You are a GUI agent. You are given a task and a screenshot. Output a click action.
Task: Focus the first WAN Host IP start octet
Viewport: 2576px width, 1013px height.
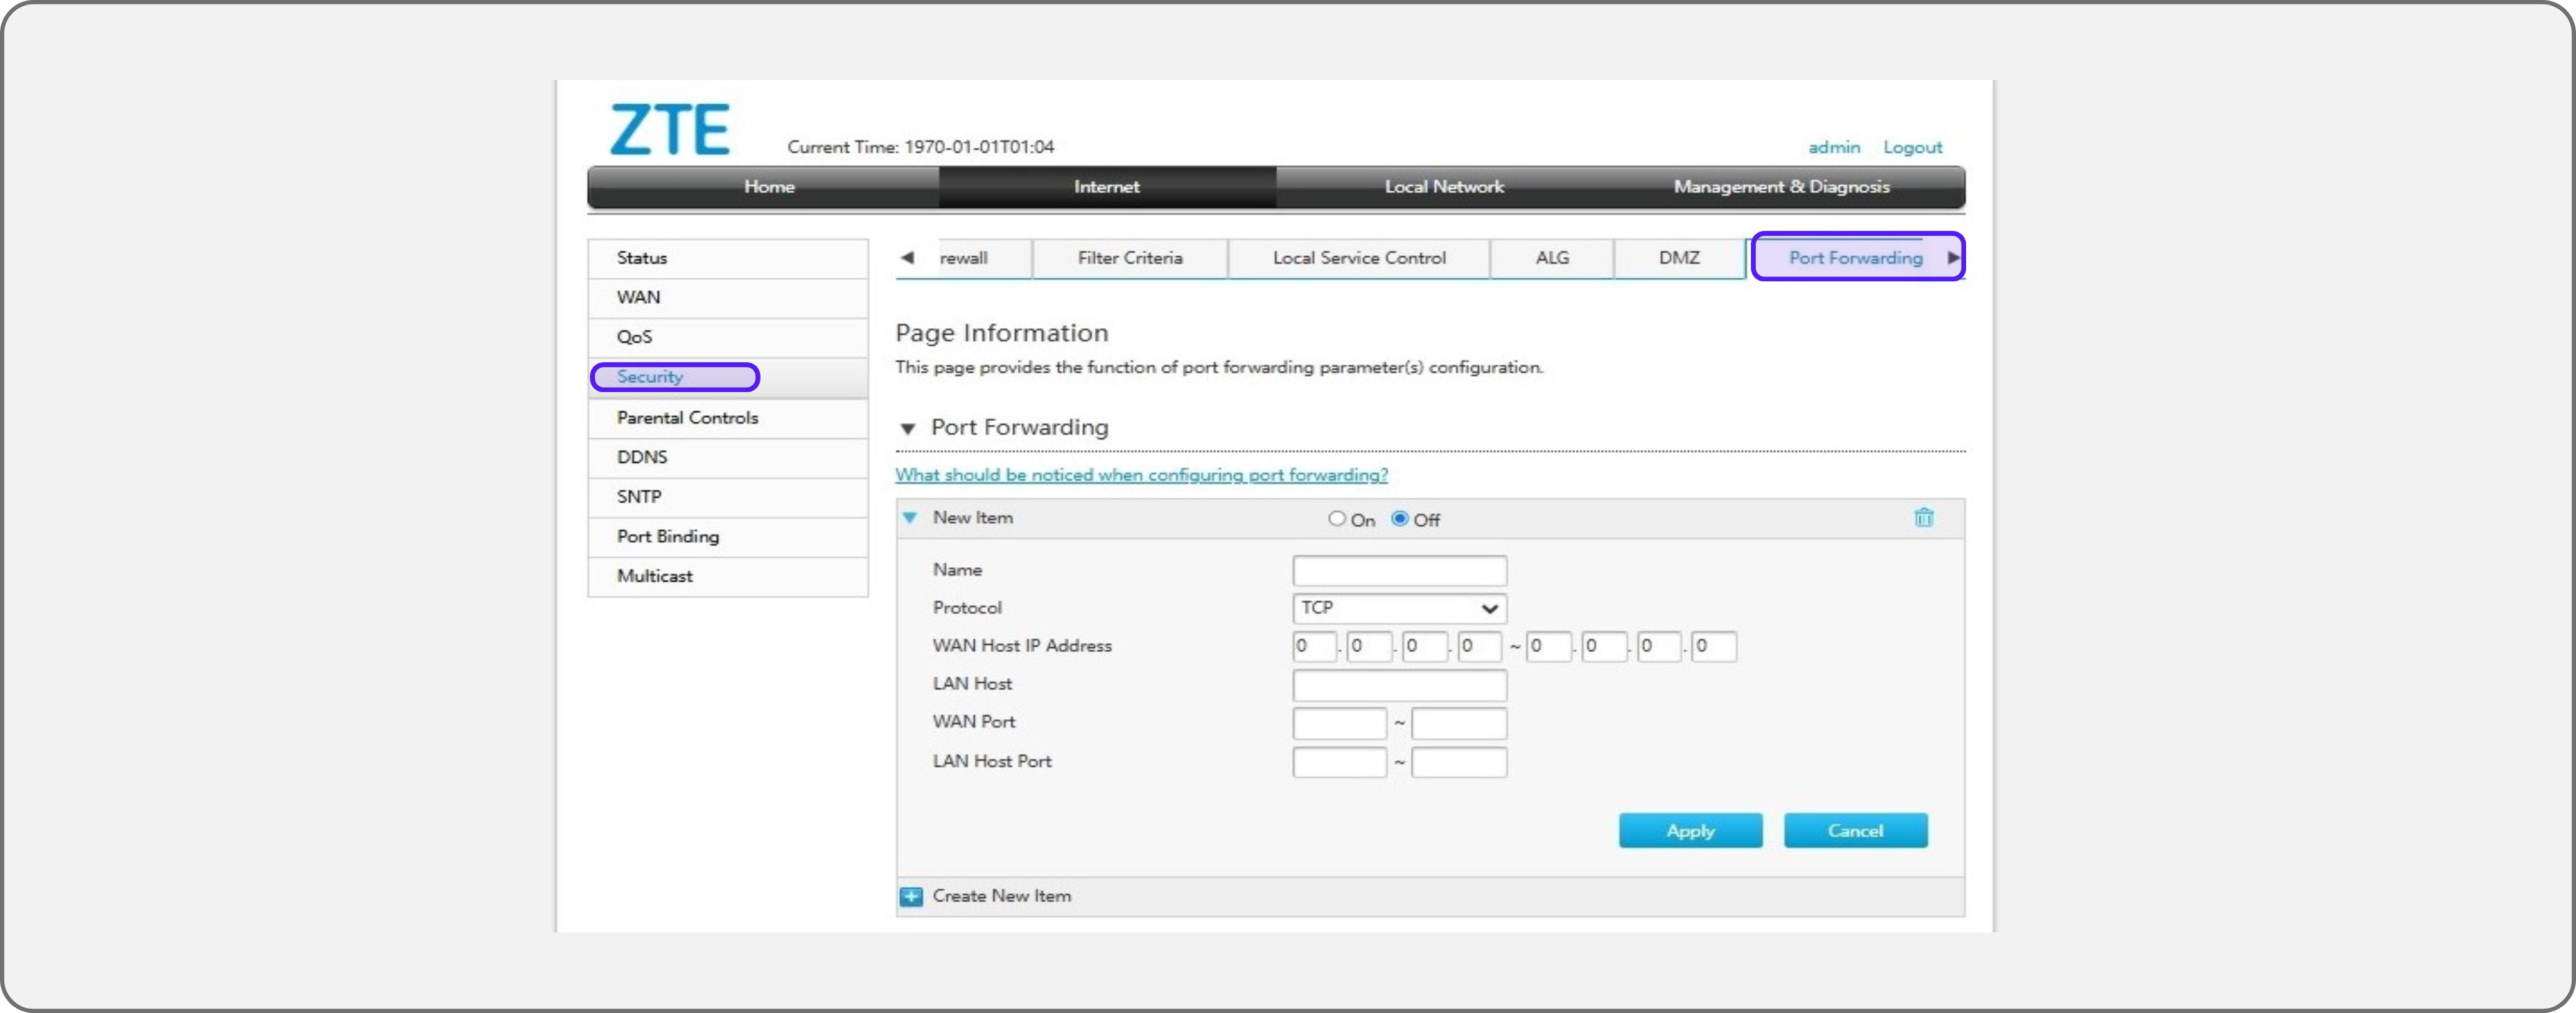pos(1314,647)
